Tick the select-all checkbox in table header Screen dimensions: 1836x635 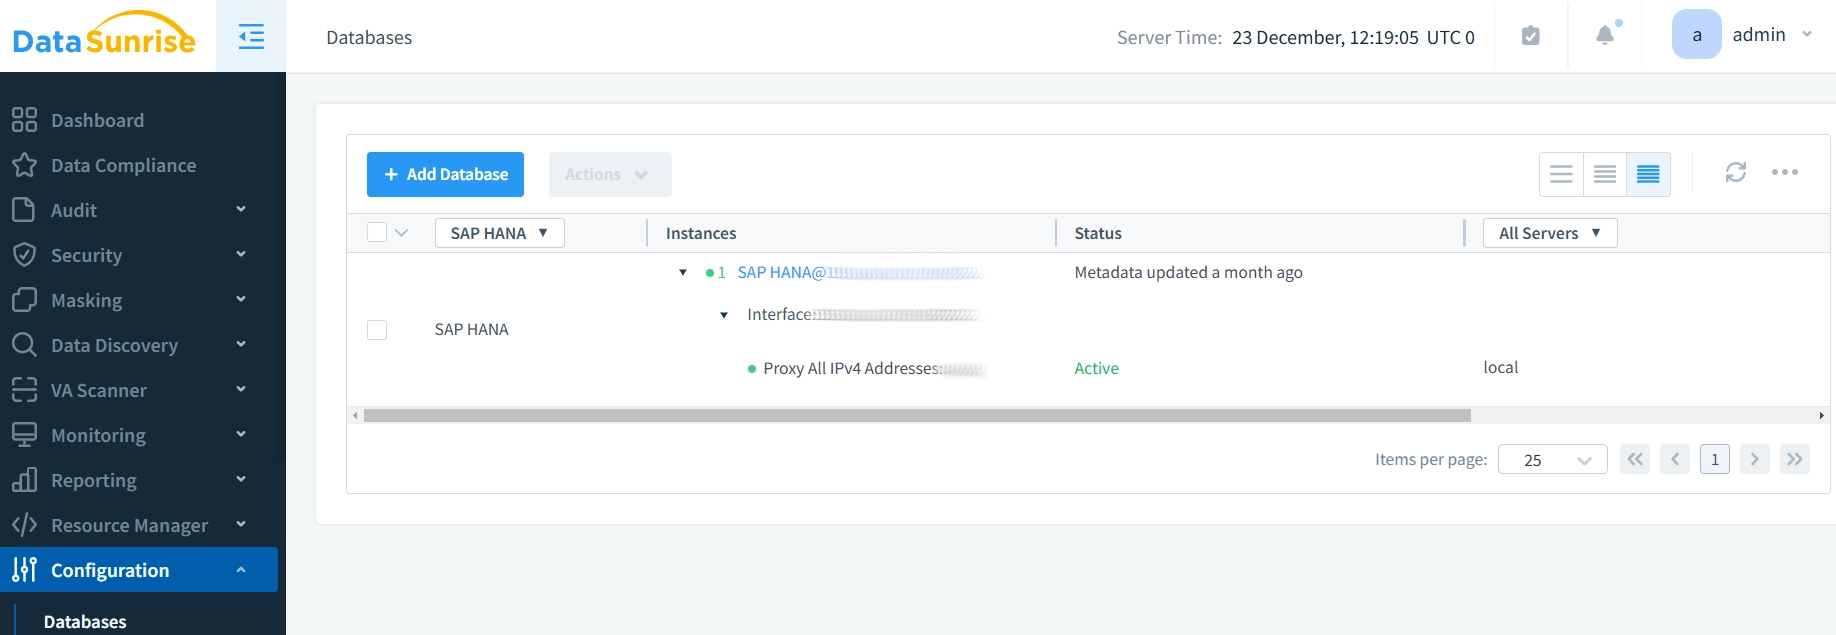tap(377, 232)
